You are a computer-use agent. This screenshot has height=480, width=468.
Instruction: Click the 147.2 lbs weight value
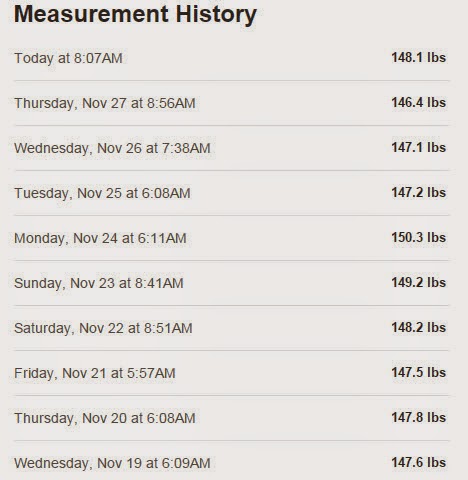(x=418, y=192)
